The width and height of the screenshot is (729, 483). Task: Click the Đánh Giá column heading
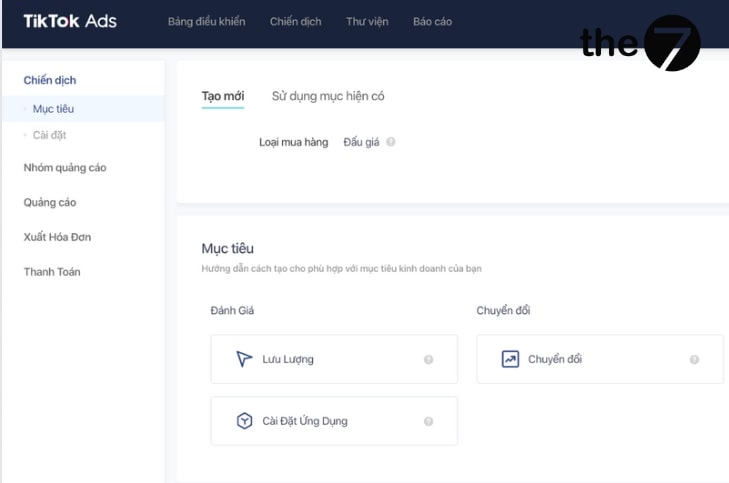tap(232, 310)
